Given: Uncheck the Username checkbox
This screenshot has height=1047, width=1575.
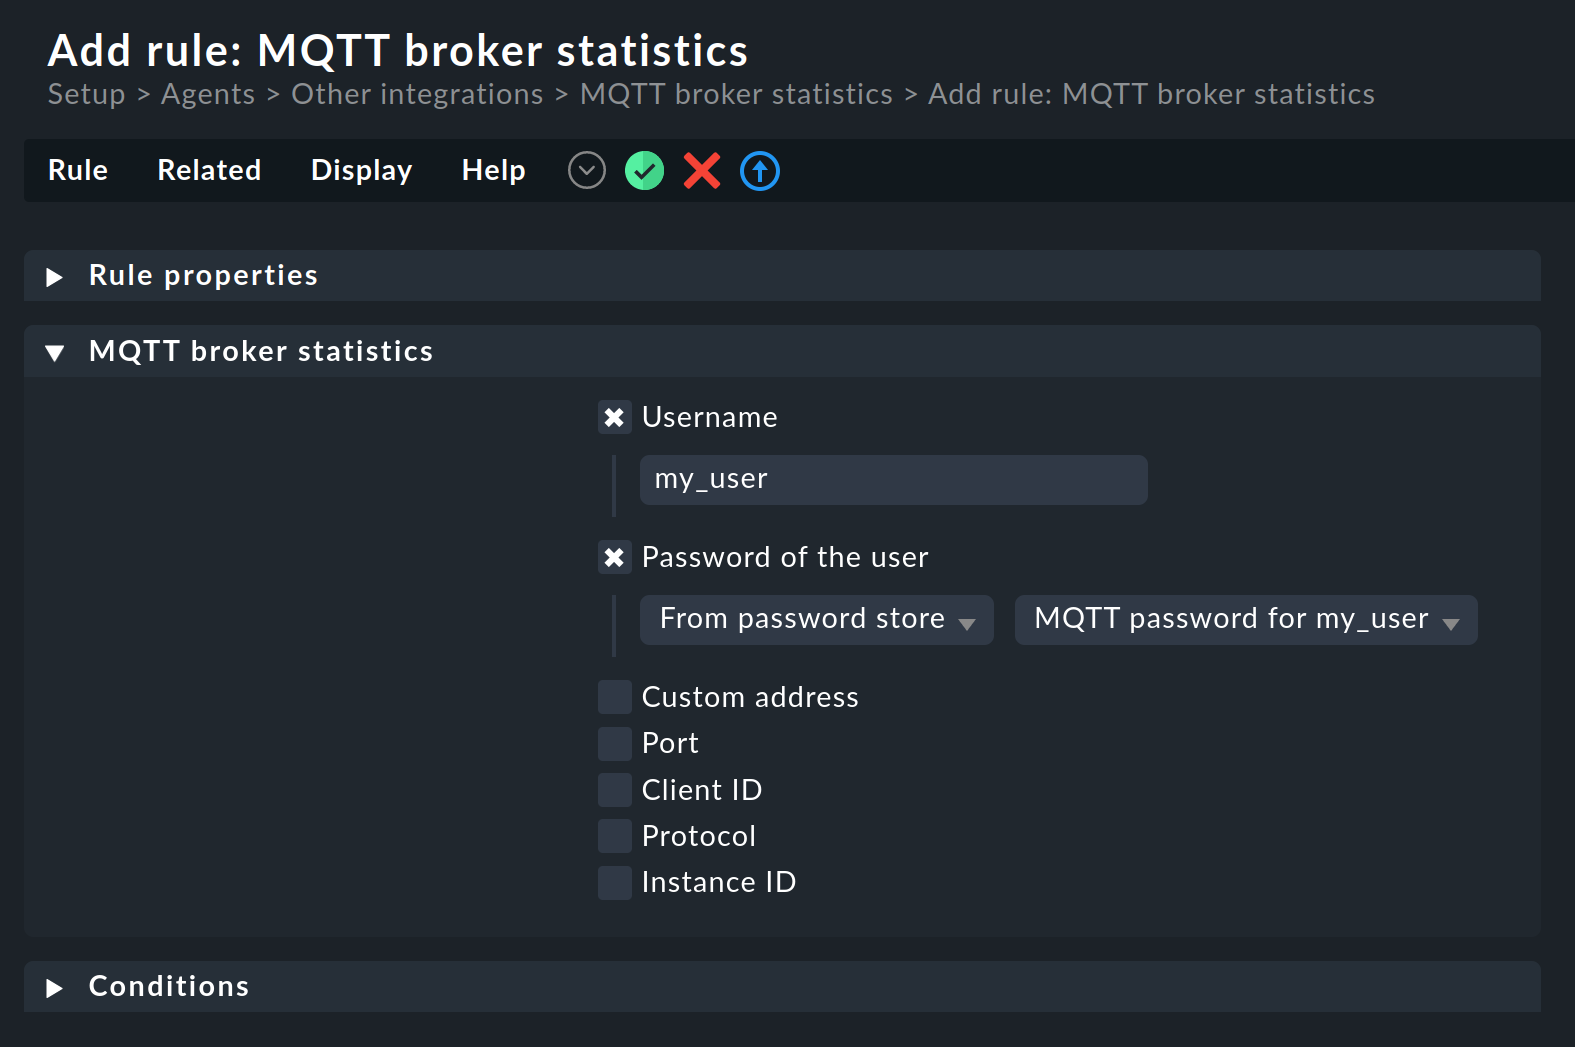Looking at the screenshot, I should click(614, 417).
